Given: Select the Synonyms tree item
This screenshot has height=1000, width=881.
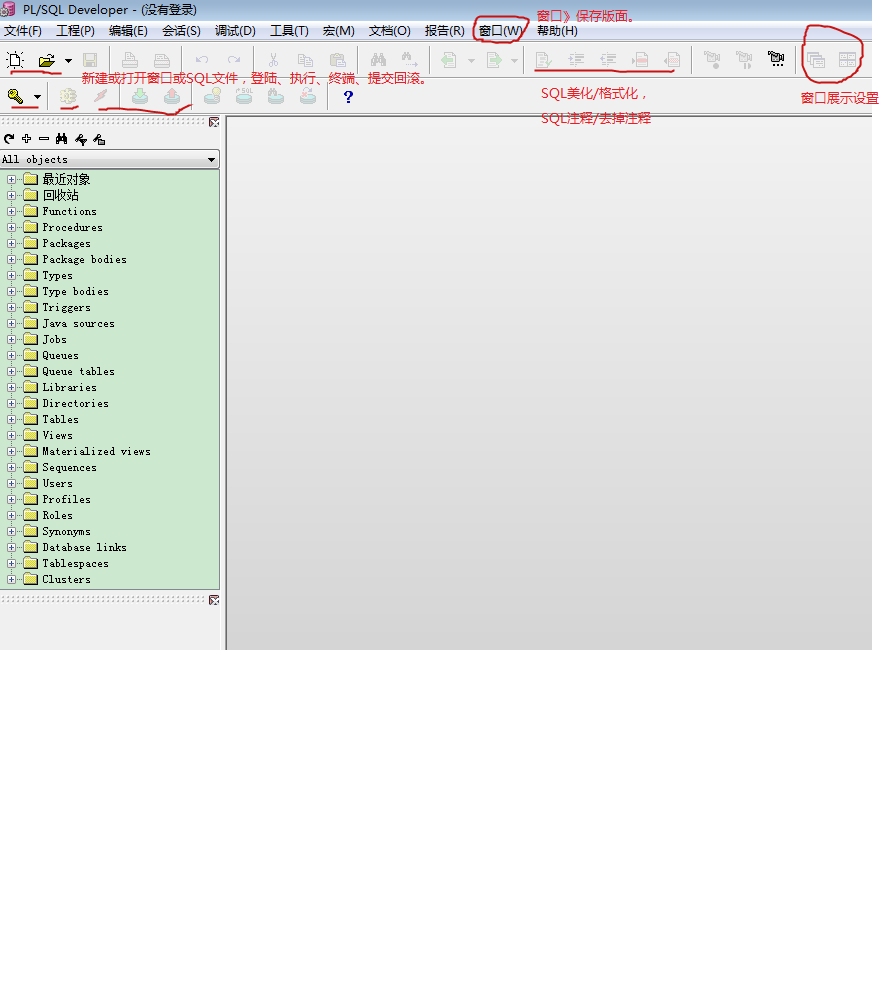Looking at the screenshot, I should click(66, 531).
